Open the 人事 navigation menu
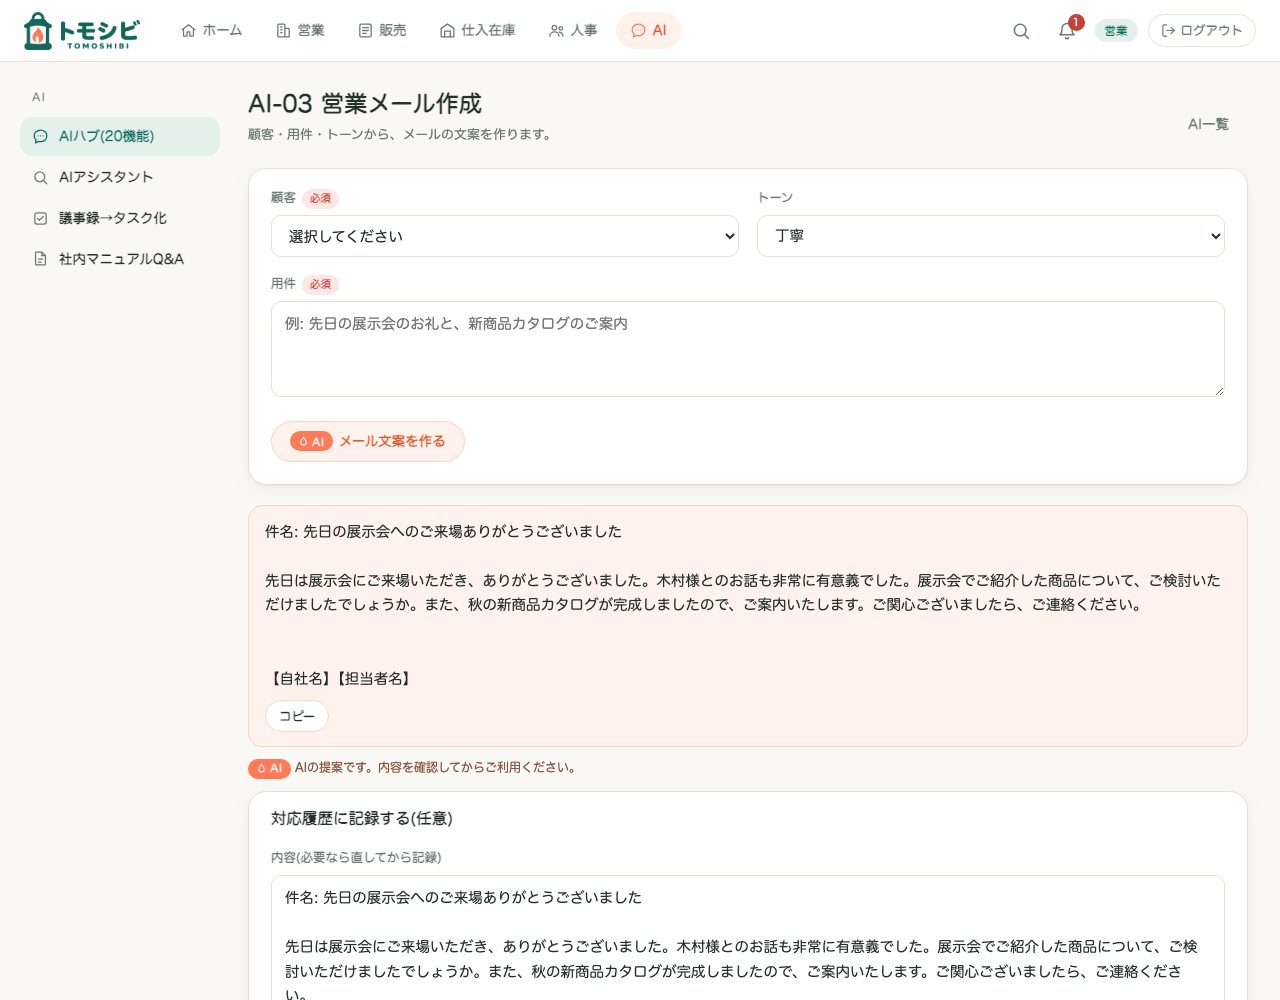 [573, 31]
